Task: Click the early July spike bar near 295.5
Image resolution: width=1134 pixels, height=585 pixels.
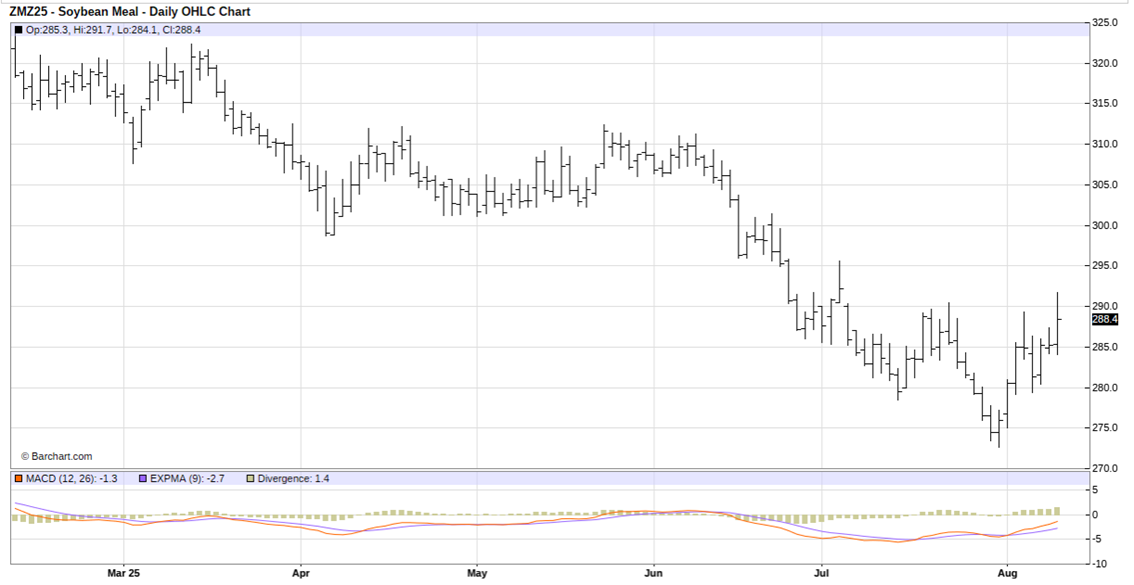Action: pyautogui.click(x=840, y=281)
